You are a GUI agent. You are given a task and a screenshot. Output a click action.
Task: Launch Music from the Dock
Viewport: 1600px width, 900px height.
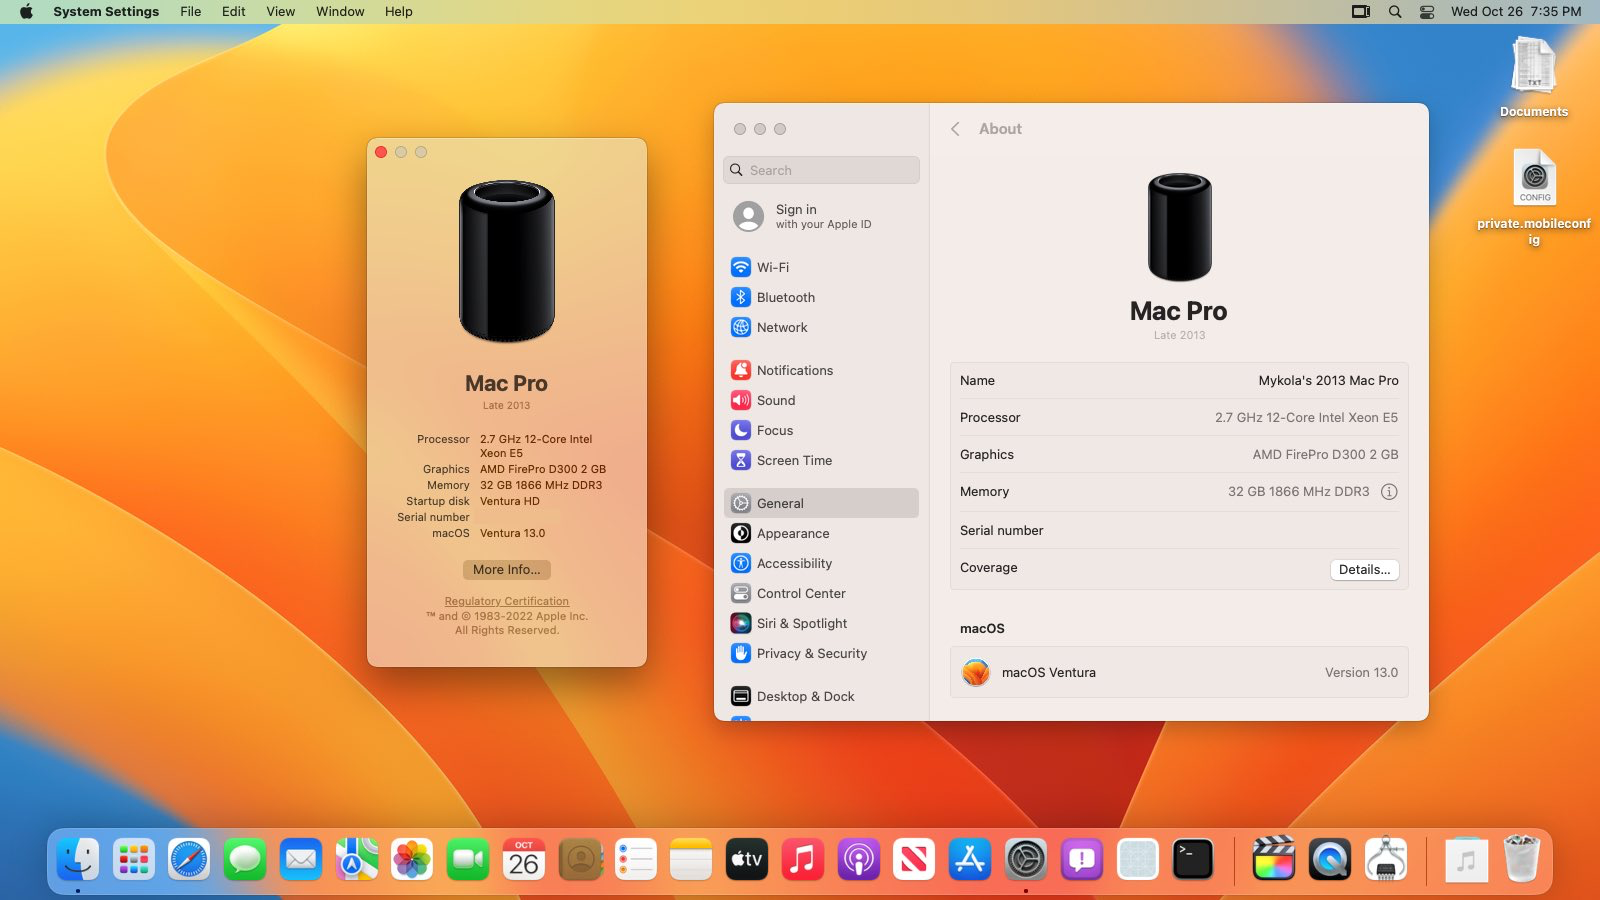click(803, 859)
